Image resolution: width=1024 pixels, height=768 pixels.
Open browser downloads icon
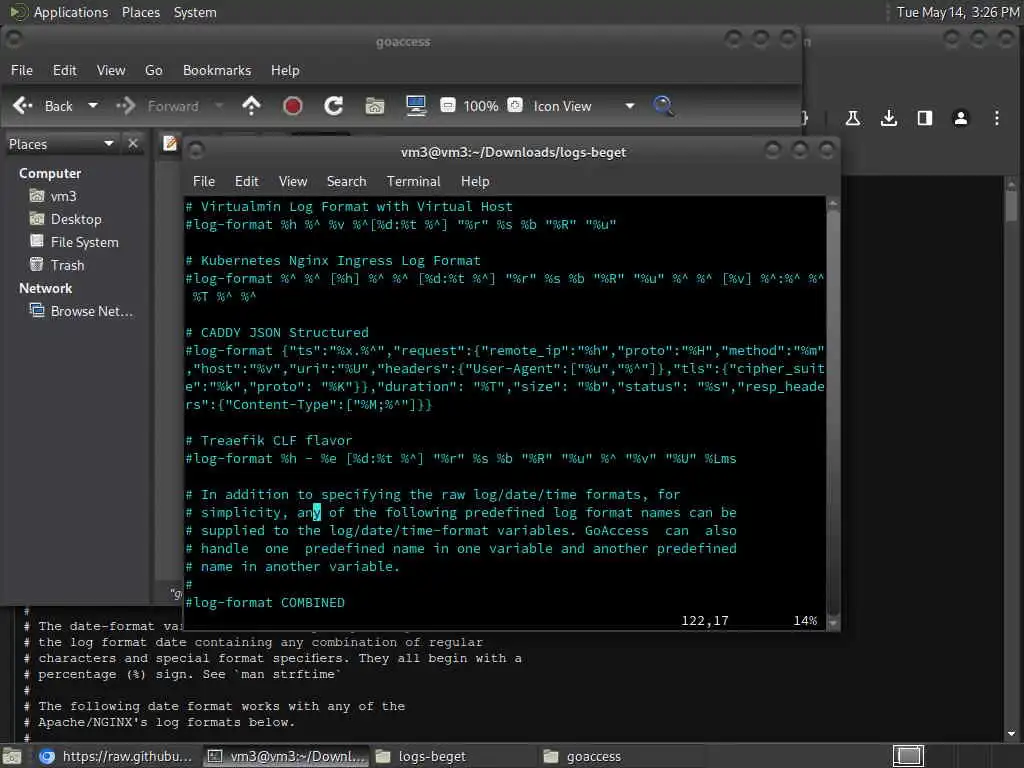tap(889, 118)
